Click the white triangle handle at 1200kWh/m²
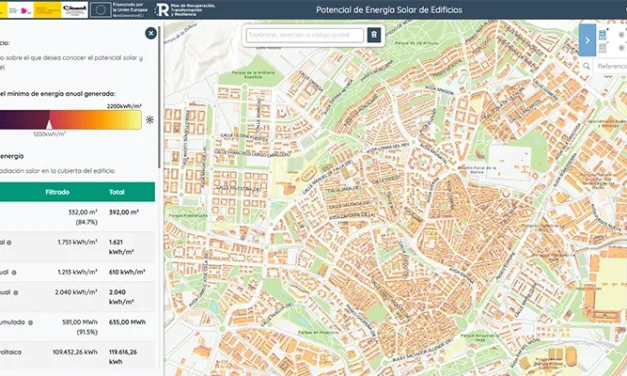Image resolution: width=627 pixels, height=376 pixels. (49, 124)
